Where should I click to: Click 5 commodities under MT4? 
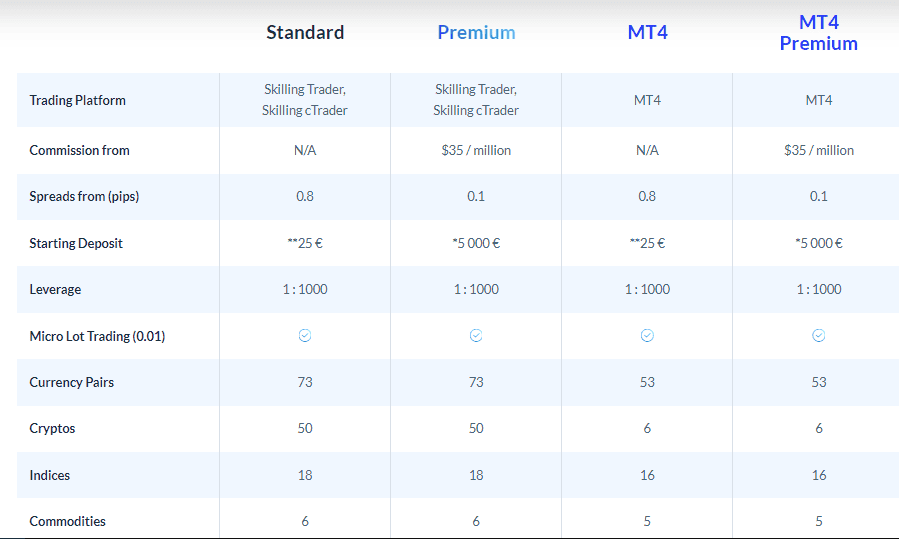pyautogui.click(x=647, y=521)
